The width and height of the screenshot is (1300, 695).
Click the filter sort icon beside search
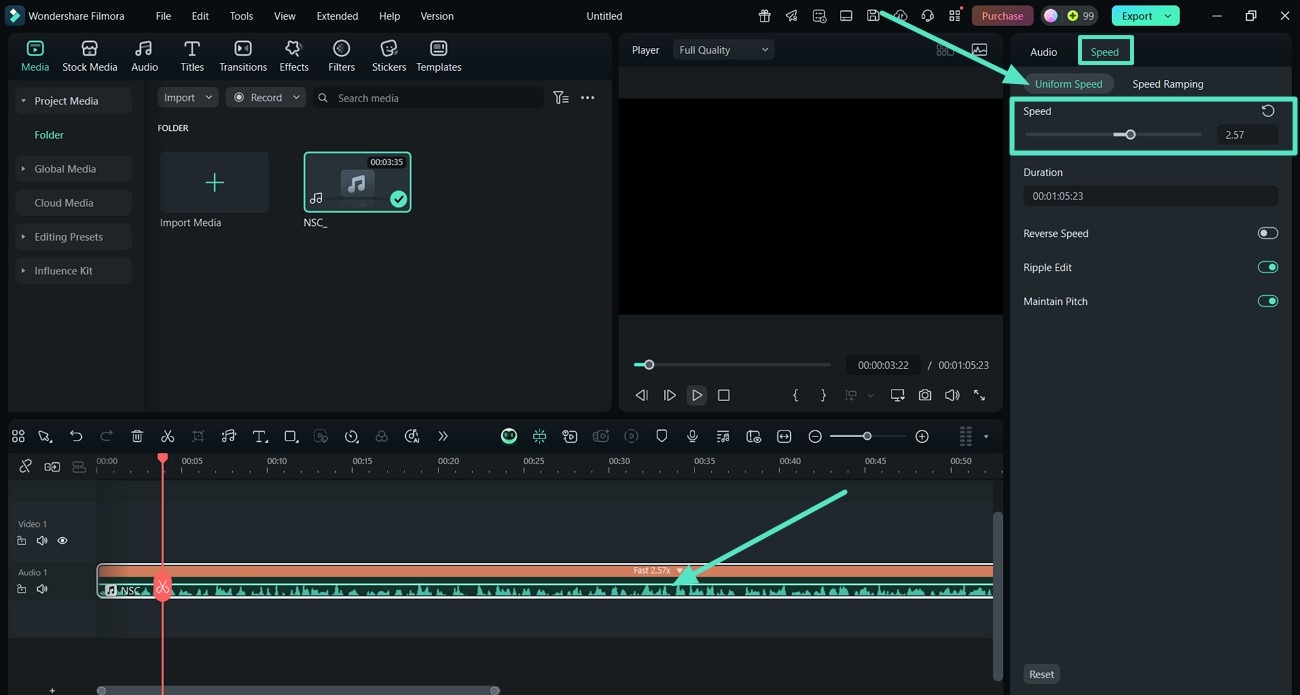[560, 98]
